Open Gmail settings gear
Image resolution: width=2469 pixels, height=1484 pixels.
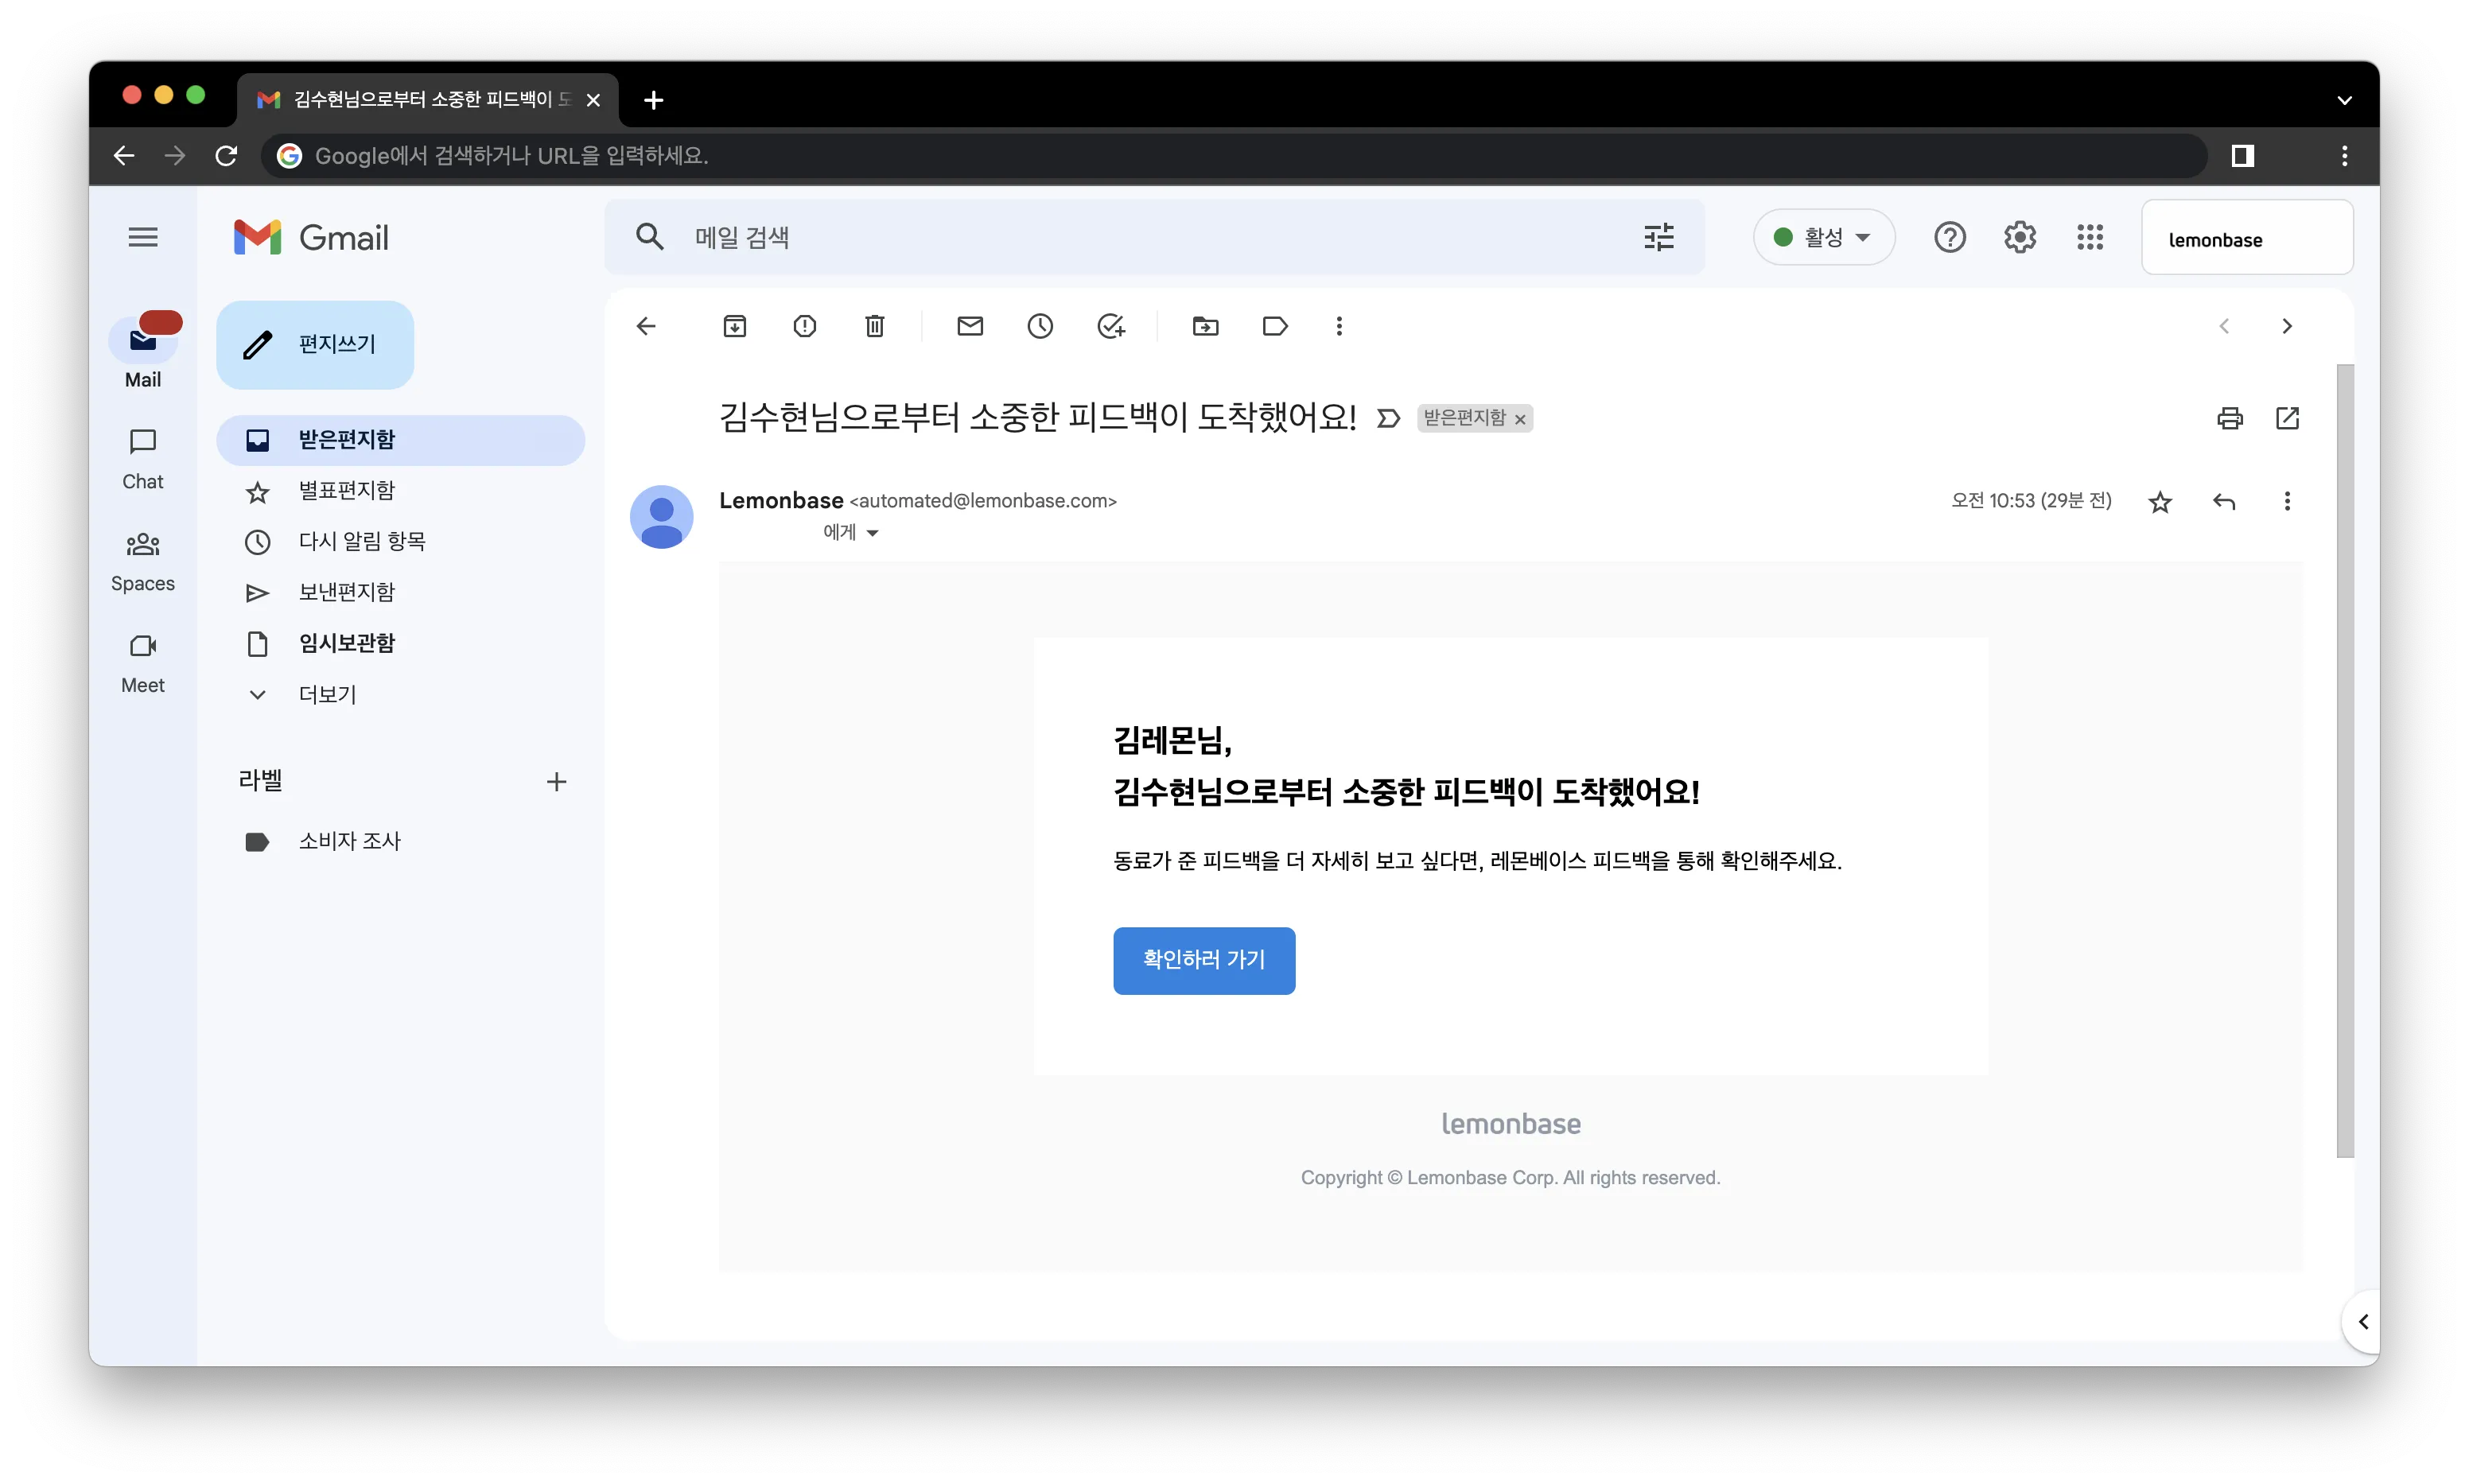click(2019, 237)
